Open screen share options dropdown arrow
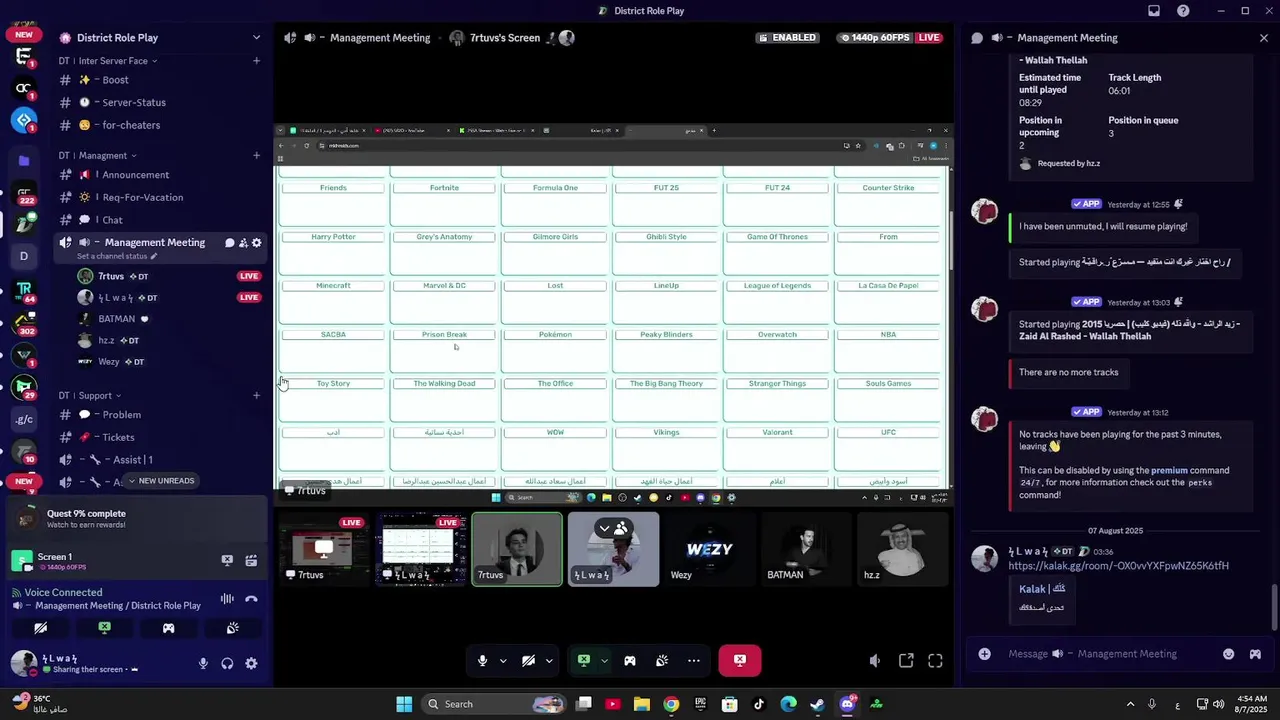Viewport: 1280px width, 720px height. (x=604, y=661)
